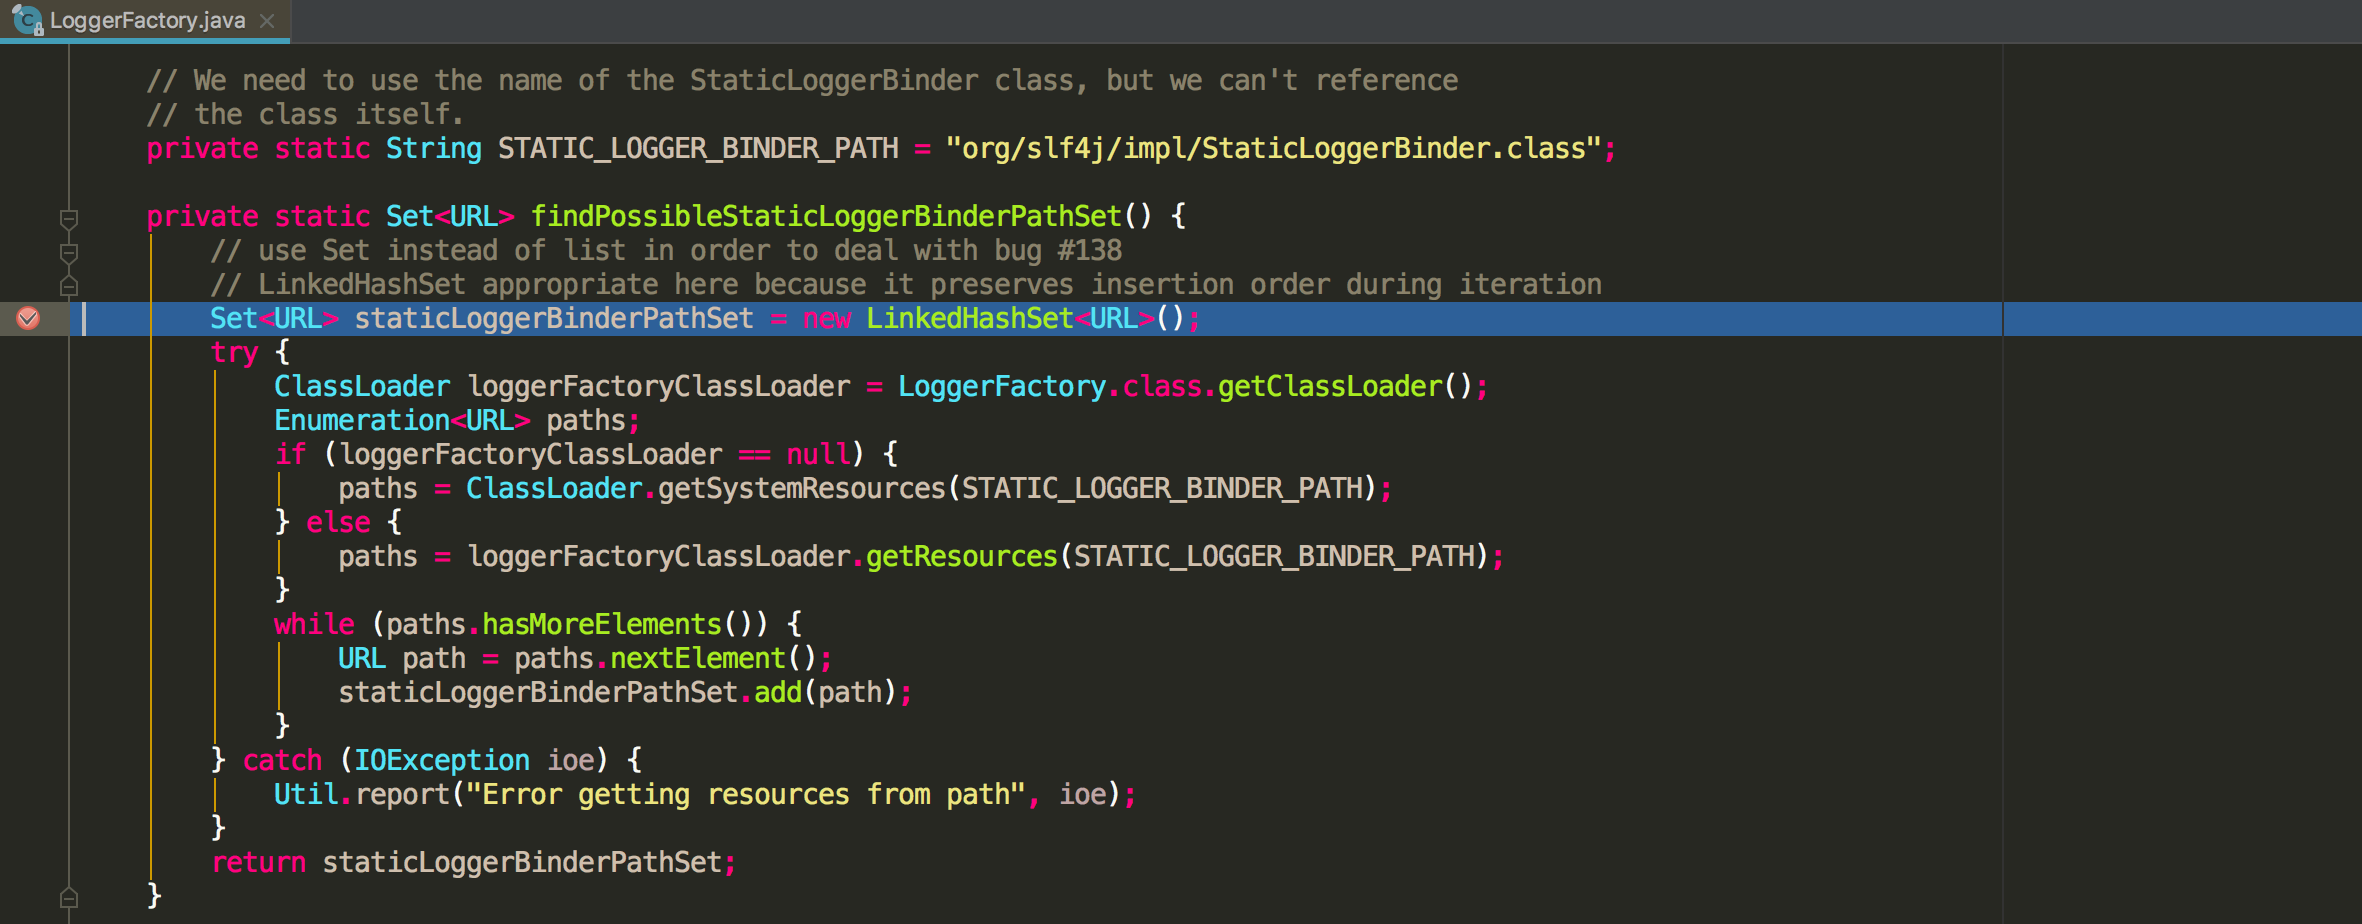Close the LoggerFactory.java tab with its X
2362x924 pixels.
point(265,19)
